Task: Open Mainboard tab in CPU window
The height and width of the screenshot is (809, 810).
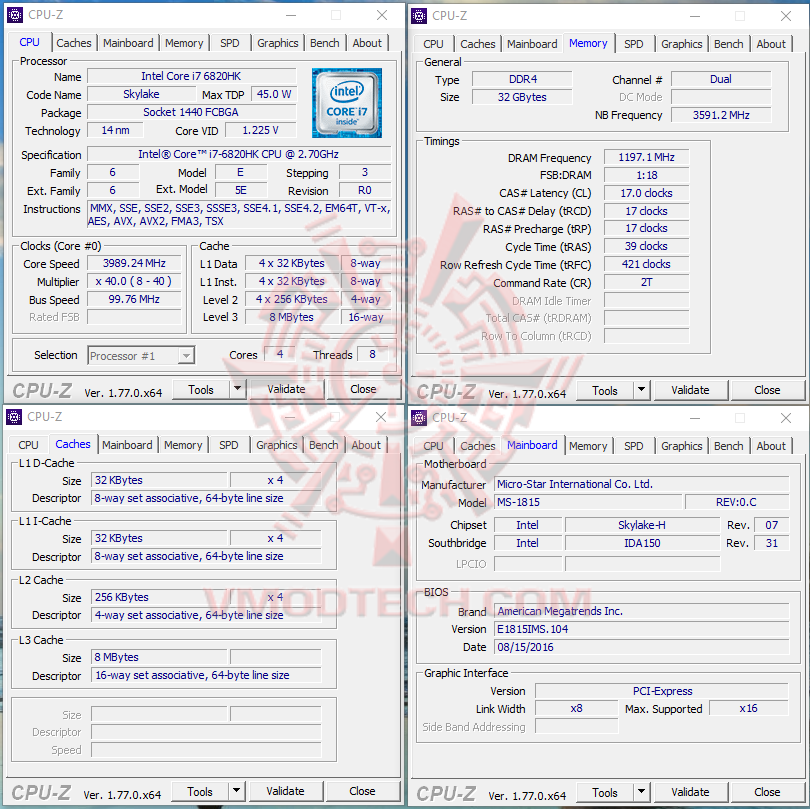Action: coord(128,43)
